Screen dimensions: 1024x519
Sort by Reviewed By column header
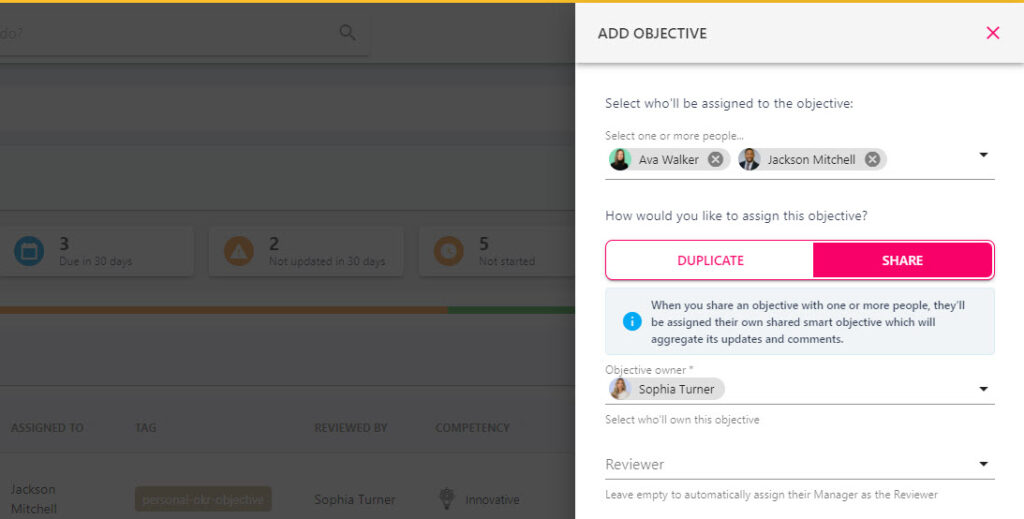point(351,428)
